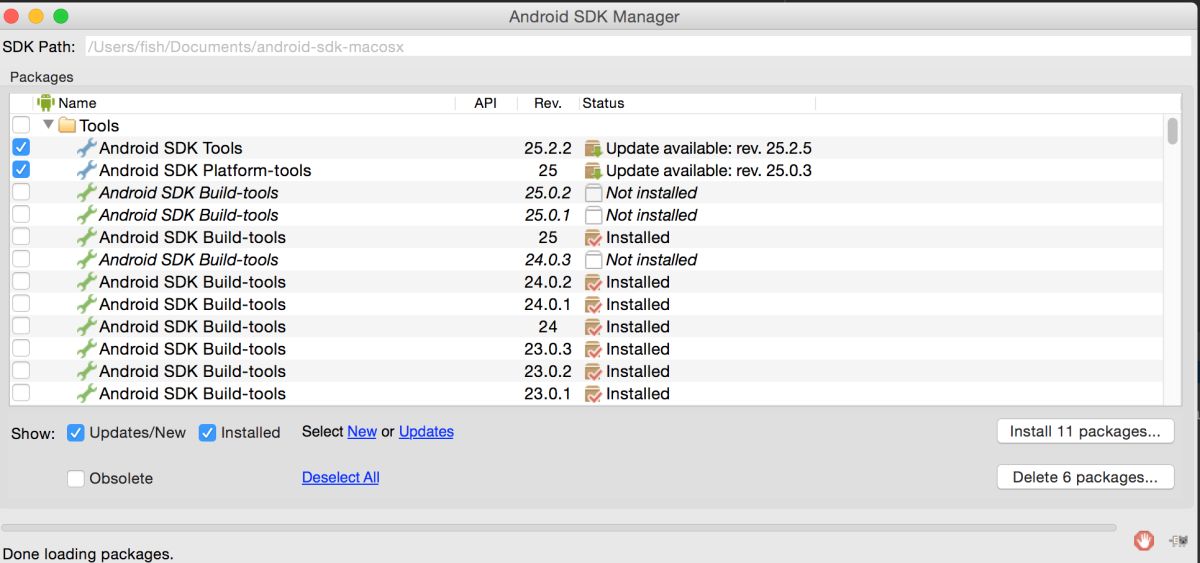Screen dimensions: 1200x563
Task: Click the installed icon for Build-tools 23.0.3
Action: click(593, 349)
